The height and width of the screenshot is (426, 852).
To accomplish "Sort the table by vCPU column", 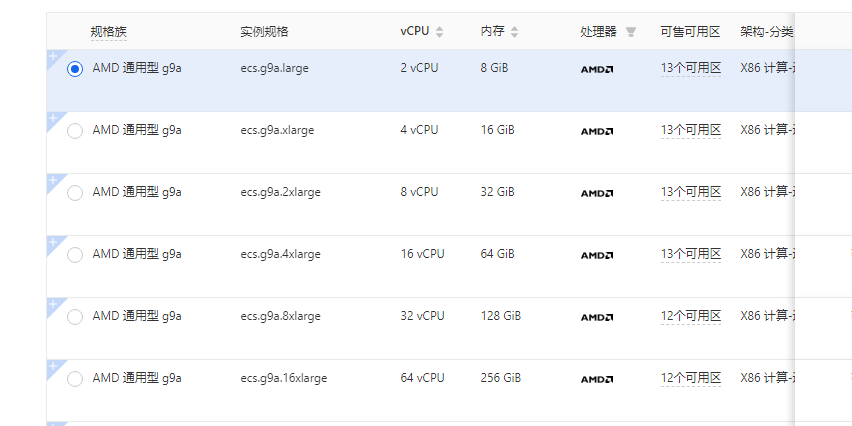I will pos(440,32).
